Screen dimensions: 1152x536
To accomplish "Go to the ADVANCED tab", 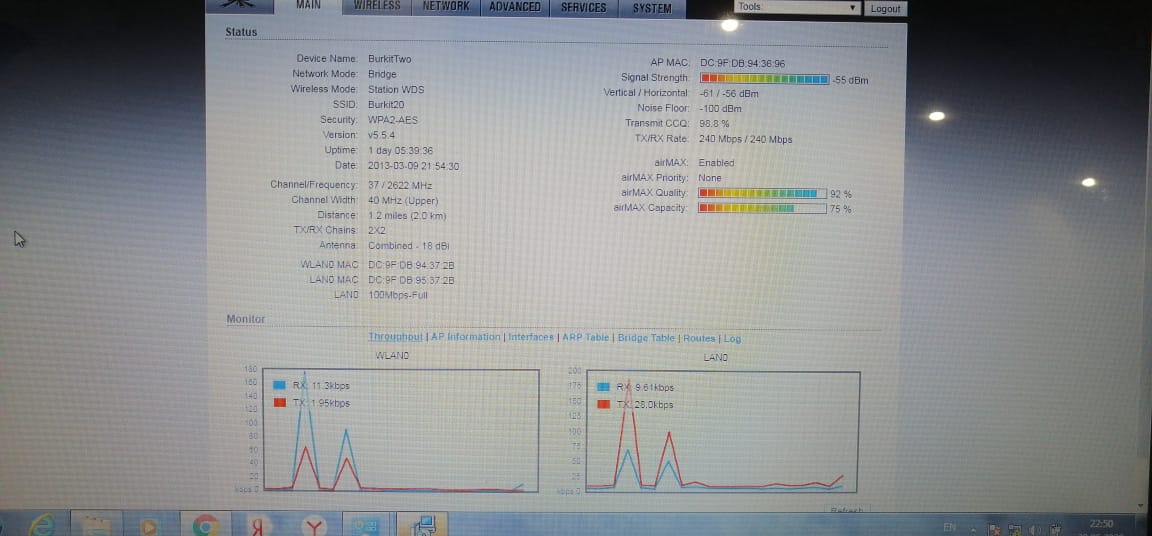I will pyautogui.click(x=514, y=7).
